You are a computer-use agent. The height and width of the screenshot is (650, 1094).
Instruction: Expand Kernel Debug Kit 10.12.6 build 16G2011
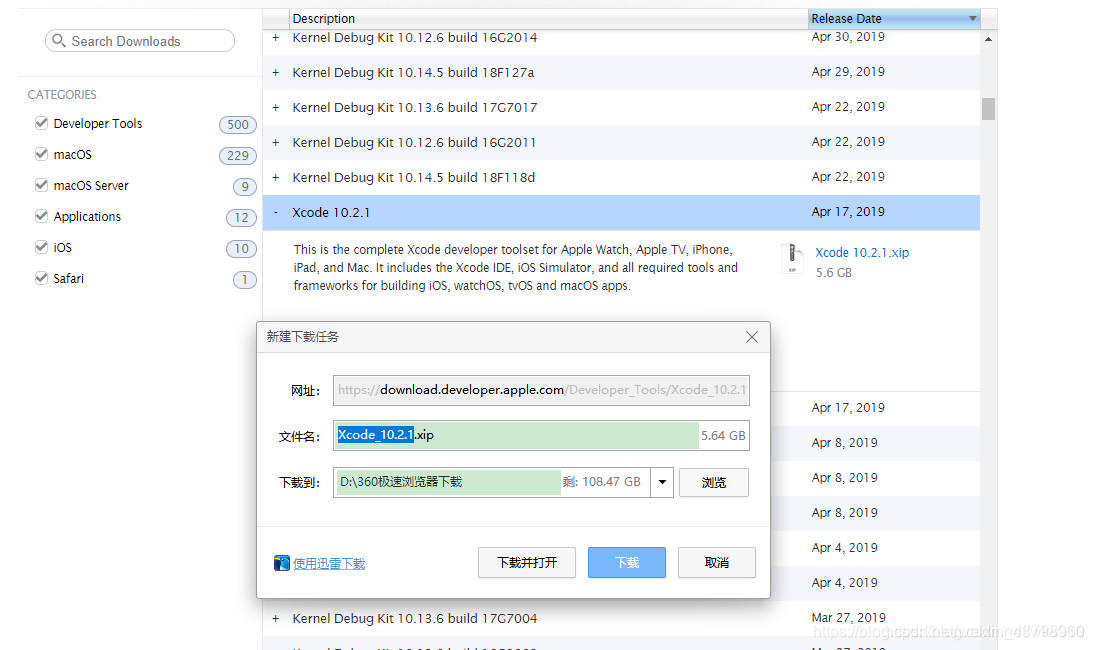tap(276, 142)
